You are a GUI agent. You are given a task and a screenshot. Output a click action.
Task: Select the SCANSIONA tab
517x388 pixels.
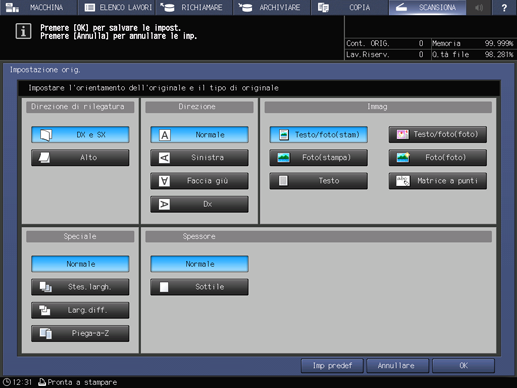[427, 7]
